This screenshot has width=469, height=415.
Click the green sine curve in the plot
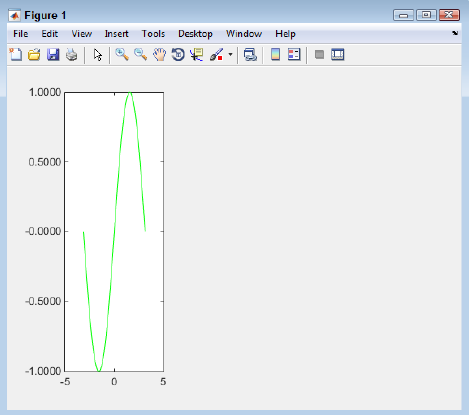(114, 231)
